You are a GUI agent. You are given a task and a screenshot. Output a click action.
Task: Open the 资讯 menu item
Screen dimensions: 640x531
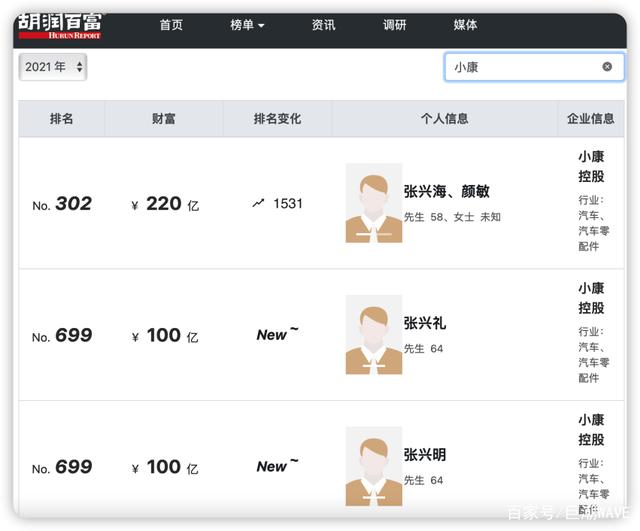[x=324, y=25]
